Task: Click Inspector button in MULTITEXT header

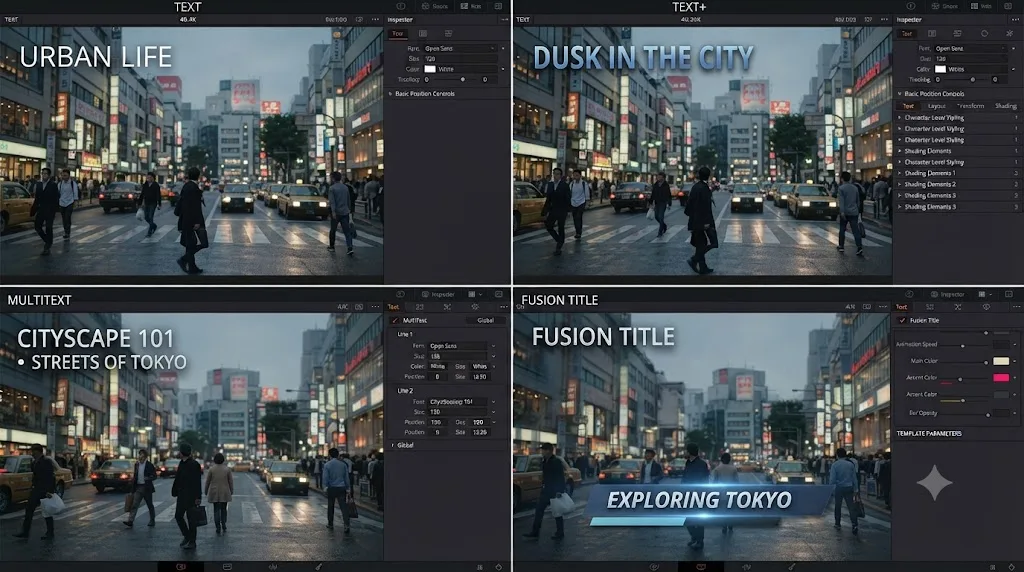Action: [x=438, y=294]
